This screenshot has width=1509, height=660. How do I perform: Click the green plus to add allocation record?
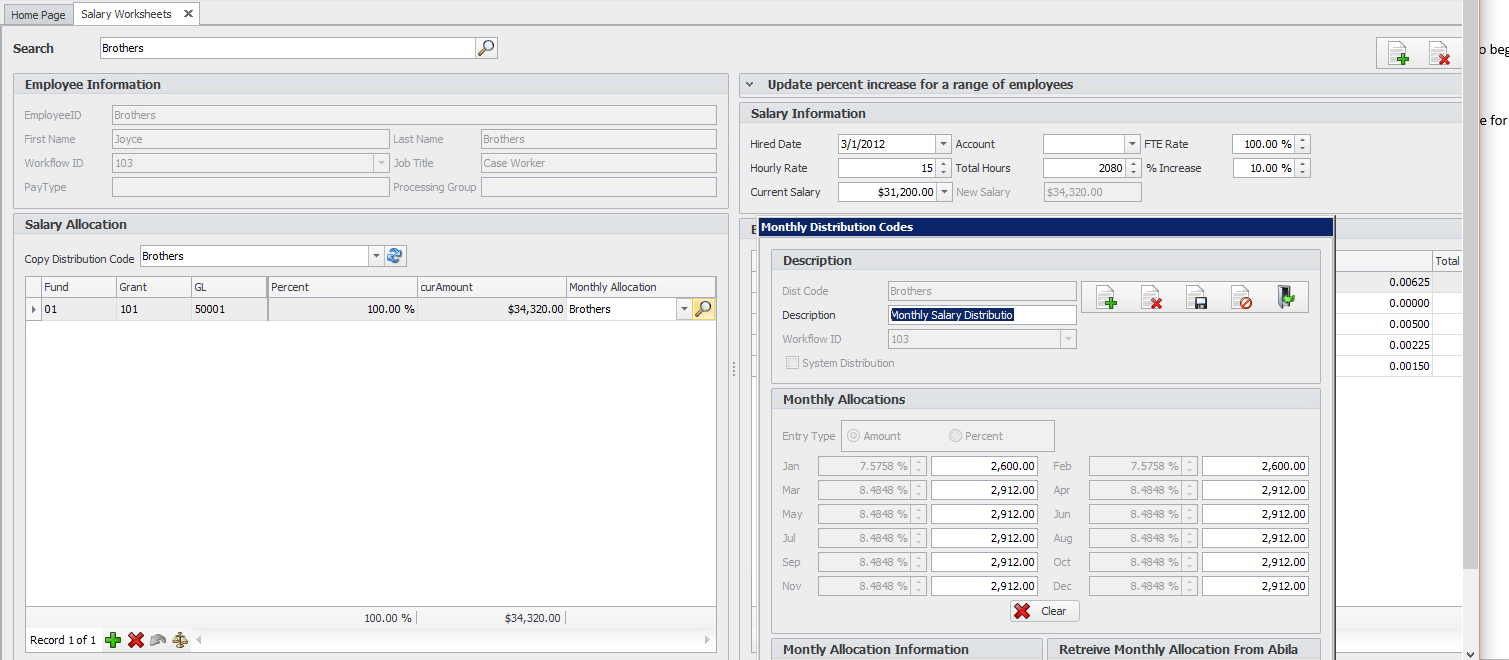click(x=113, y=640)
